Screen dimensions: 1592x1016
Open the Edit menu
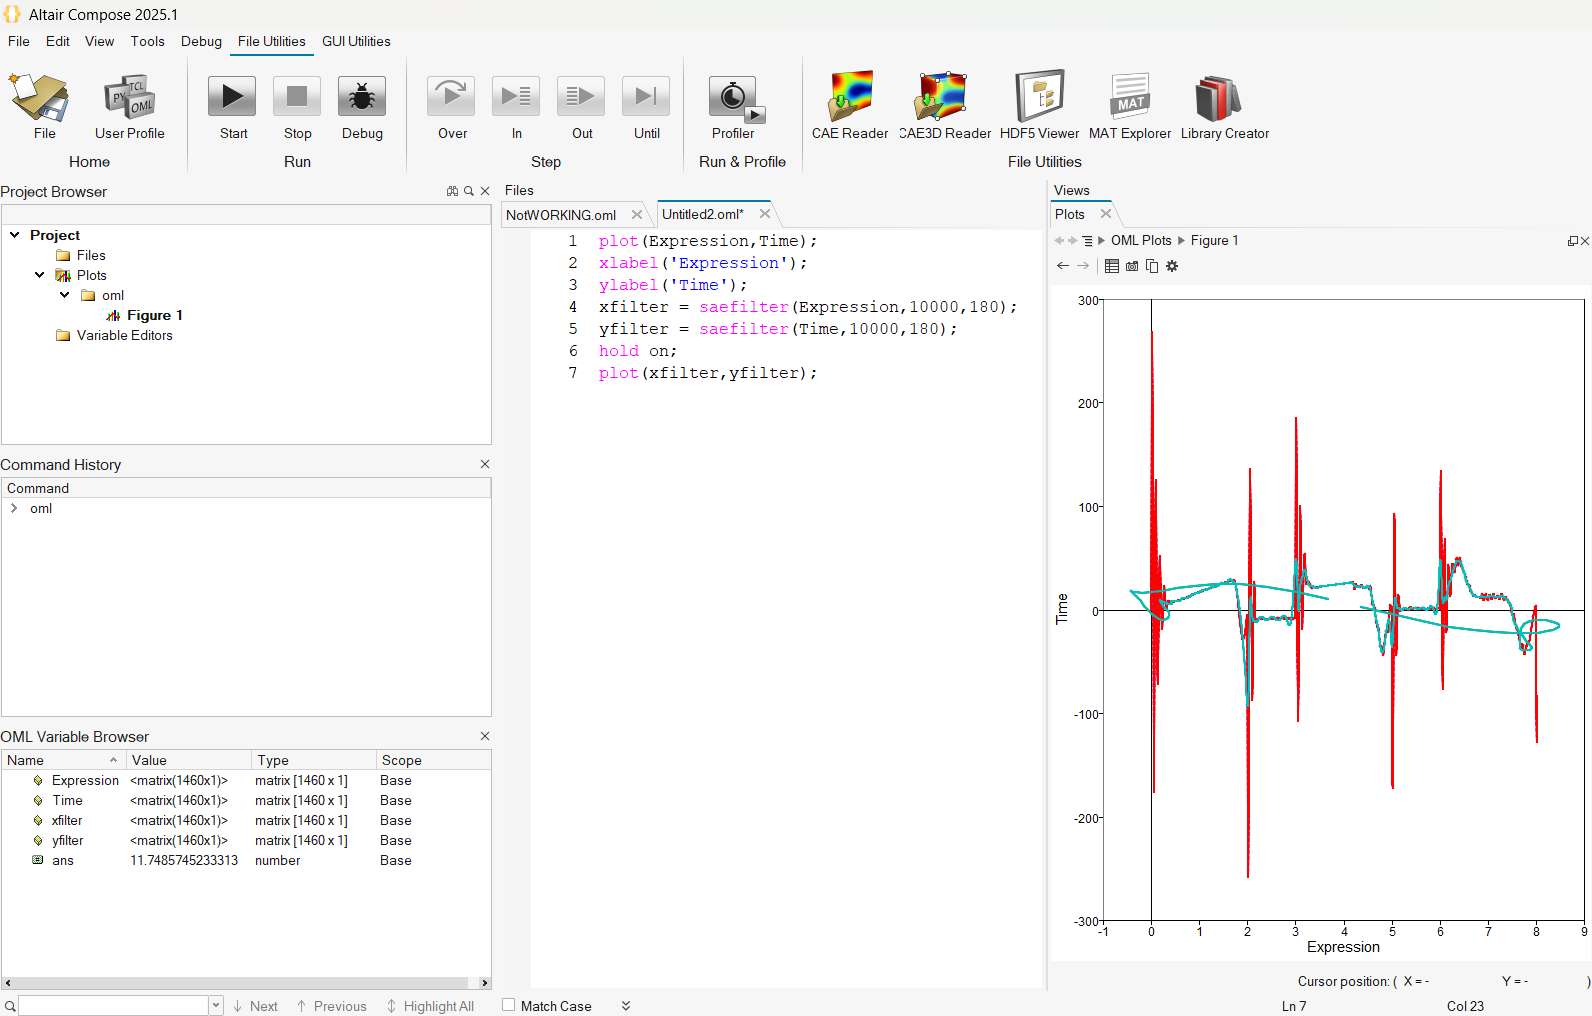58,41
